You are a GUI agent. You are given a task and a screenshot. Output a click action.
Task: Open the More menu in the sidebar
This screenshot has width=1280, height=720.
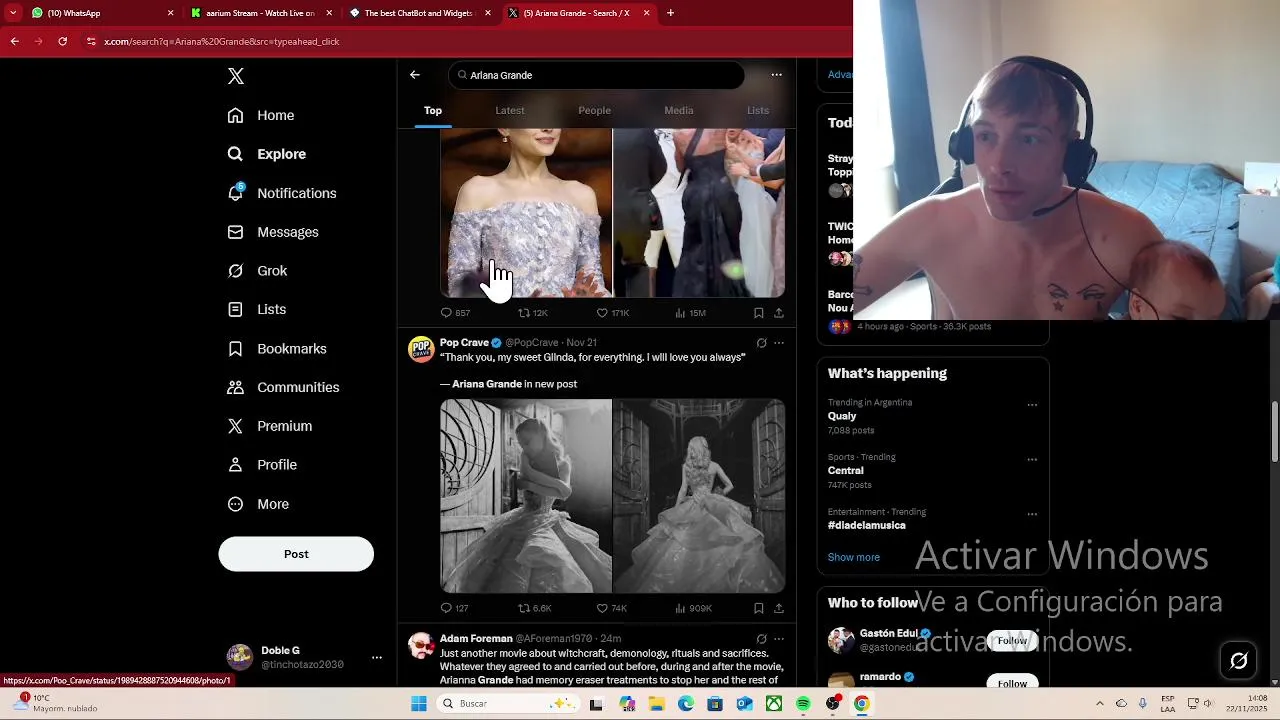258,504
